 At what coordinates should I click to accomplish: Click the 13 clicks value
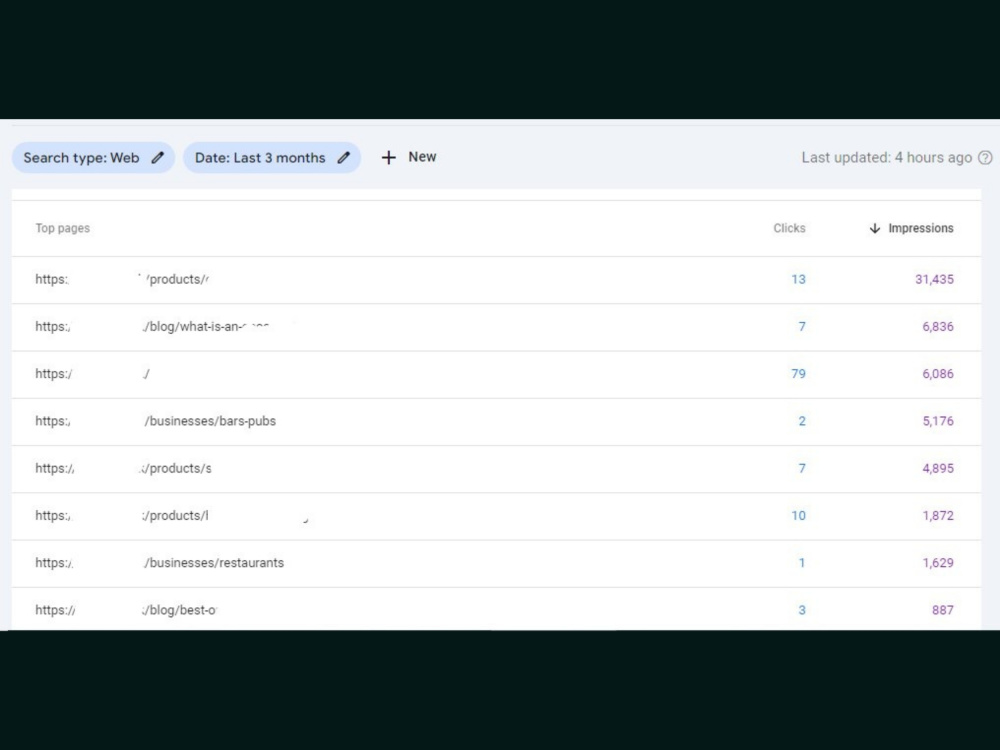pyautogui.click(x=798, y=279)
